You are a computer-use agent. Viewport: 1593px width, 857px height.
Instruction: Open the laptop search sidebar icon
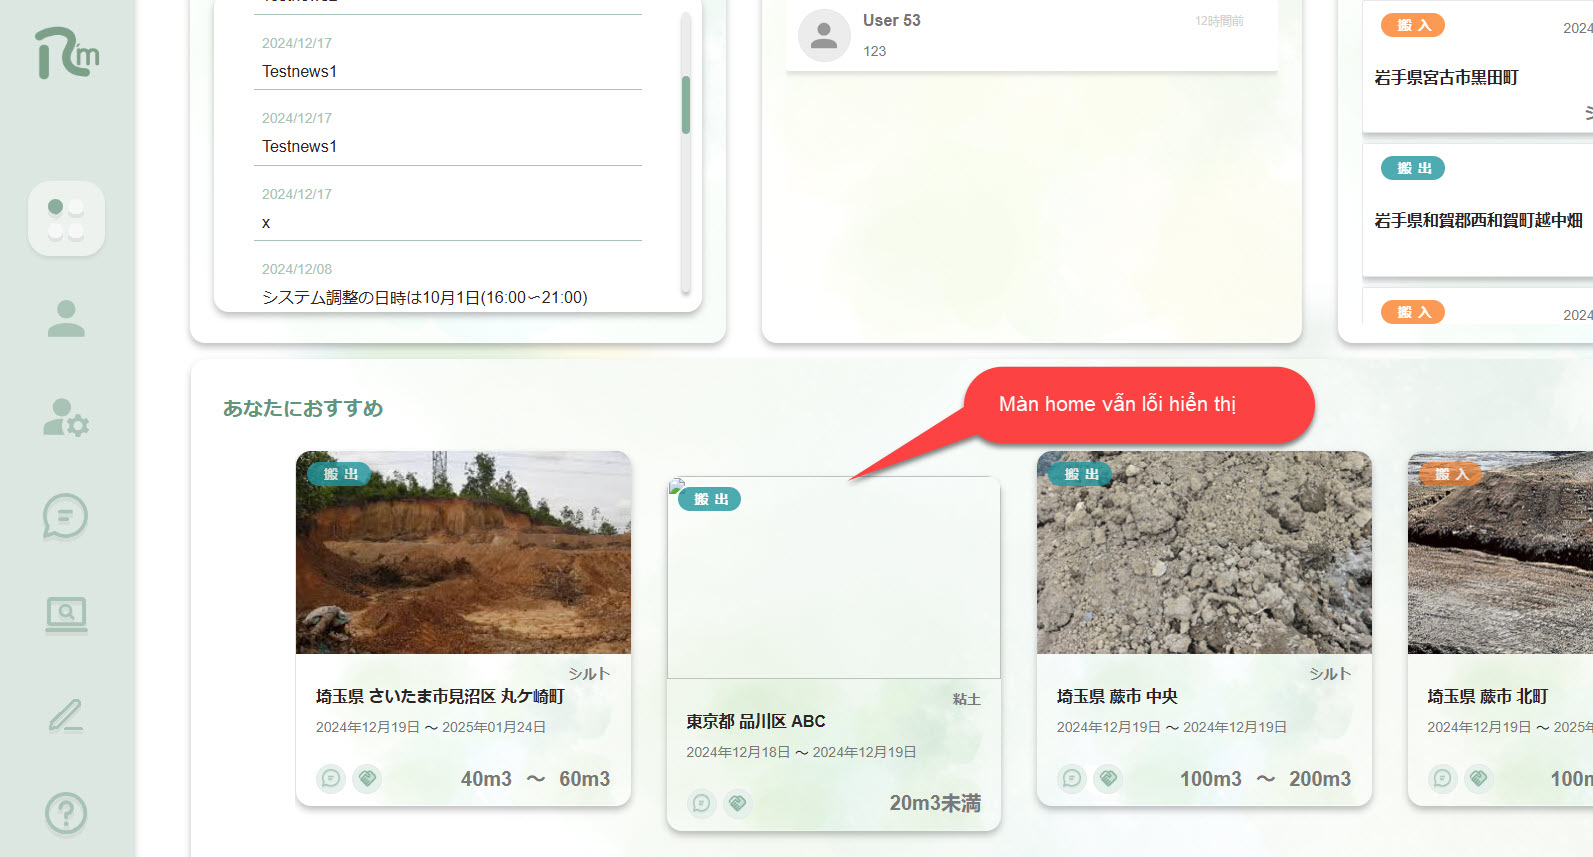[66, 614]
